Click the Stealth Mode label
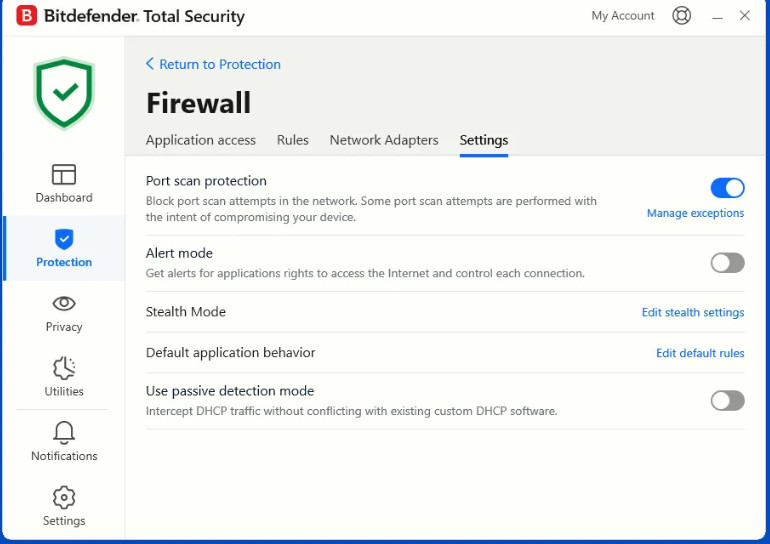 [x=186, y=311]
